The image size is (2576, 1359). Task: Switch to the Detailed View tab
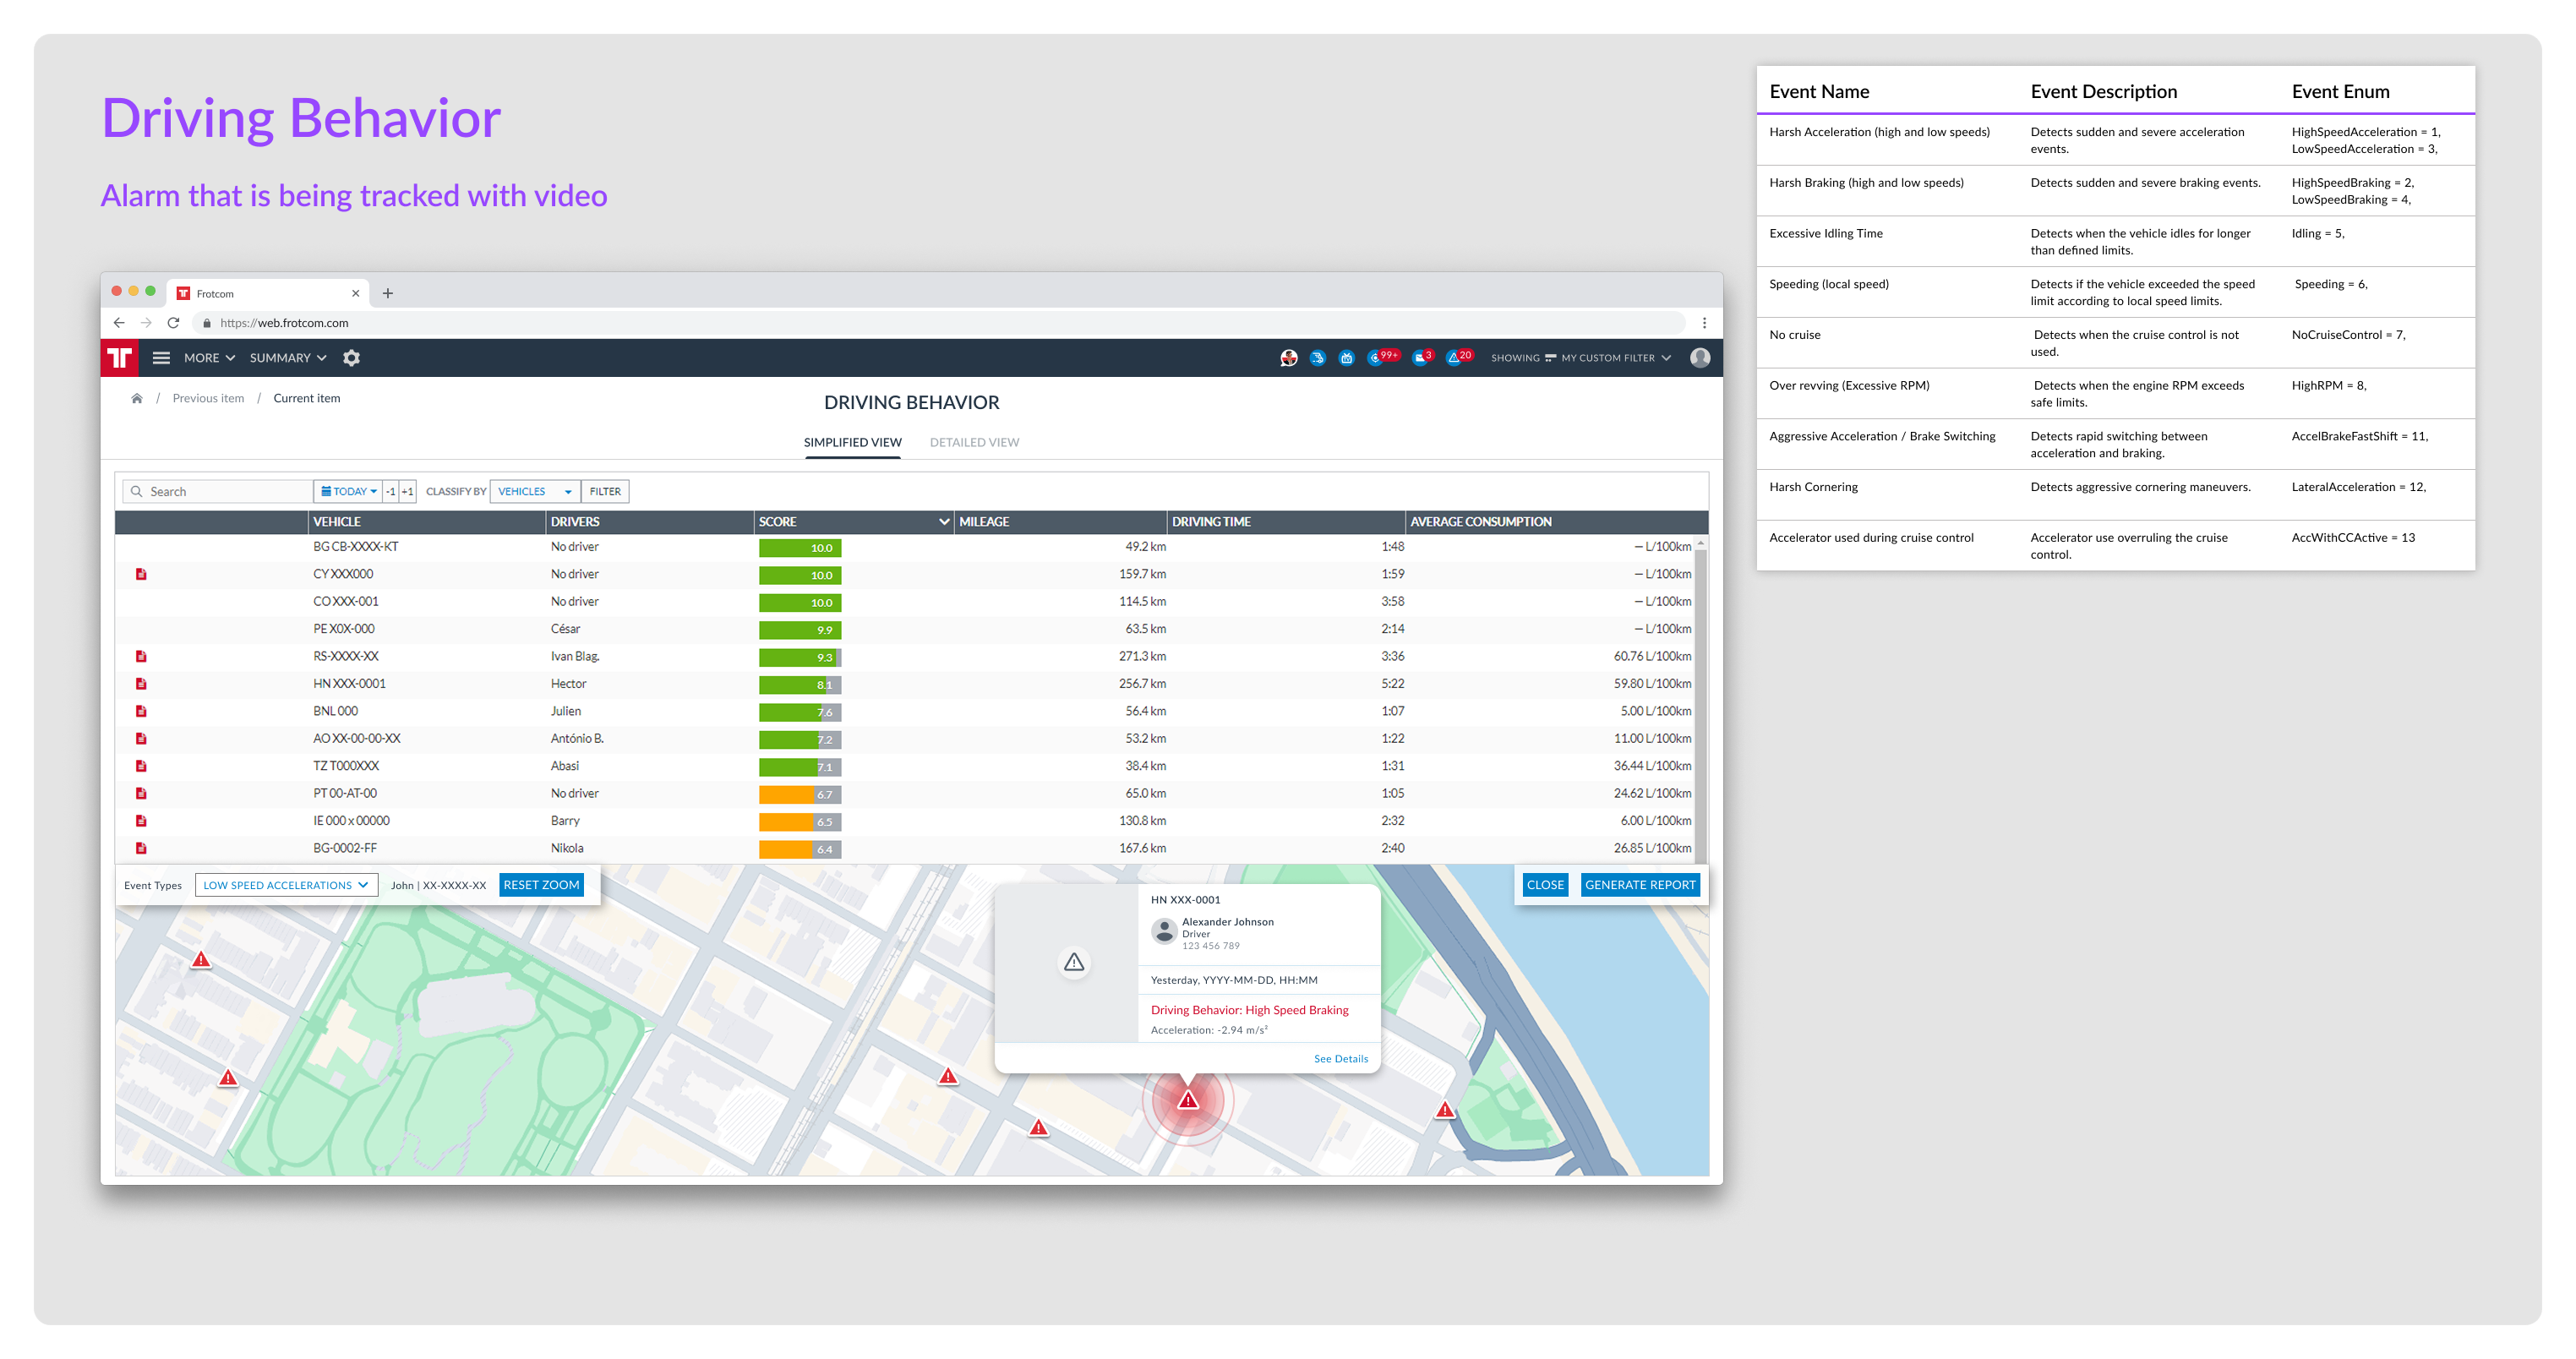(974, 442)
